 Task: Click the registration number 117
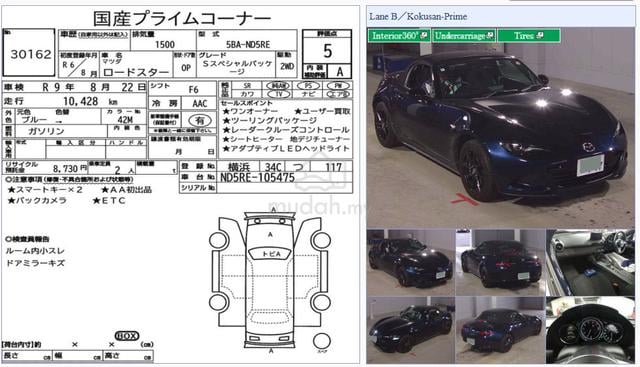pos(333,167)
